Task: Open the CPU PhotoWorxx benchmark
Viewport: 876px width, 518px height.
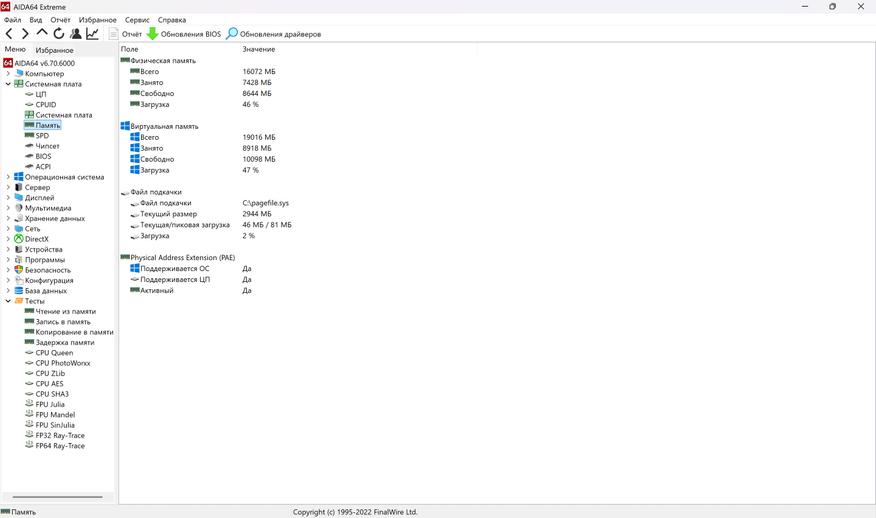Action: 63,363
